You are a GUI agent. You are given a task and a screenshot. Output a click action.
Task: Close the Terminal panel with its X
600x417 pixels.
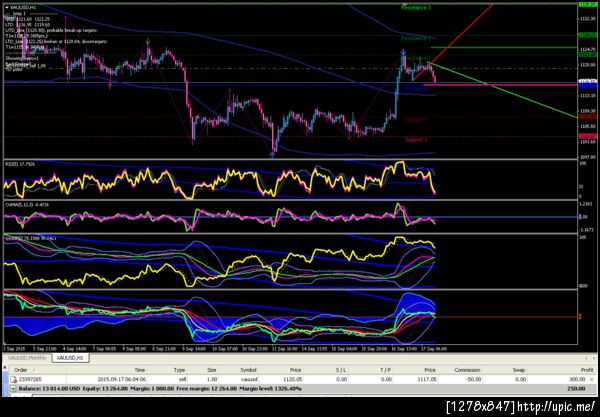[x=5, y=368]
